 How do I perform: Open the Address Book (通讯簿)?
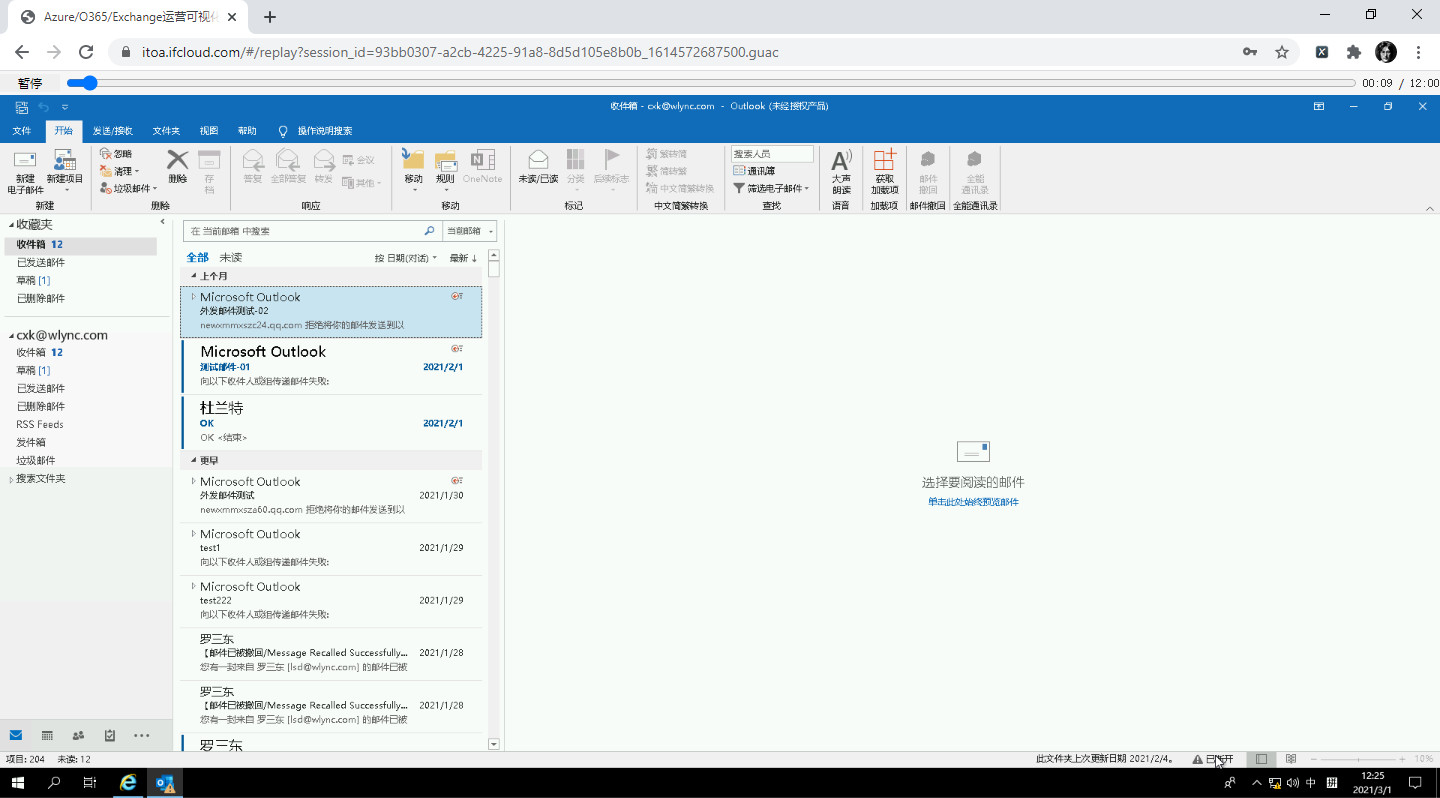coord(754,171)
